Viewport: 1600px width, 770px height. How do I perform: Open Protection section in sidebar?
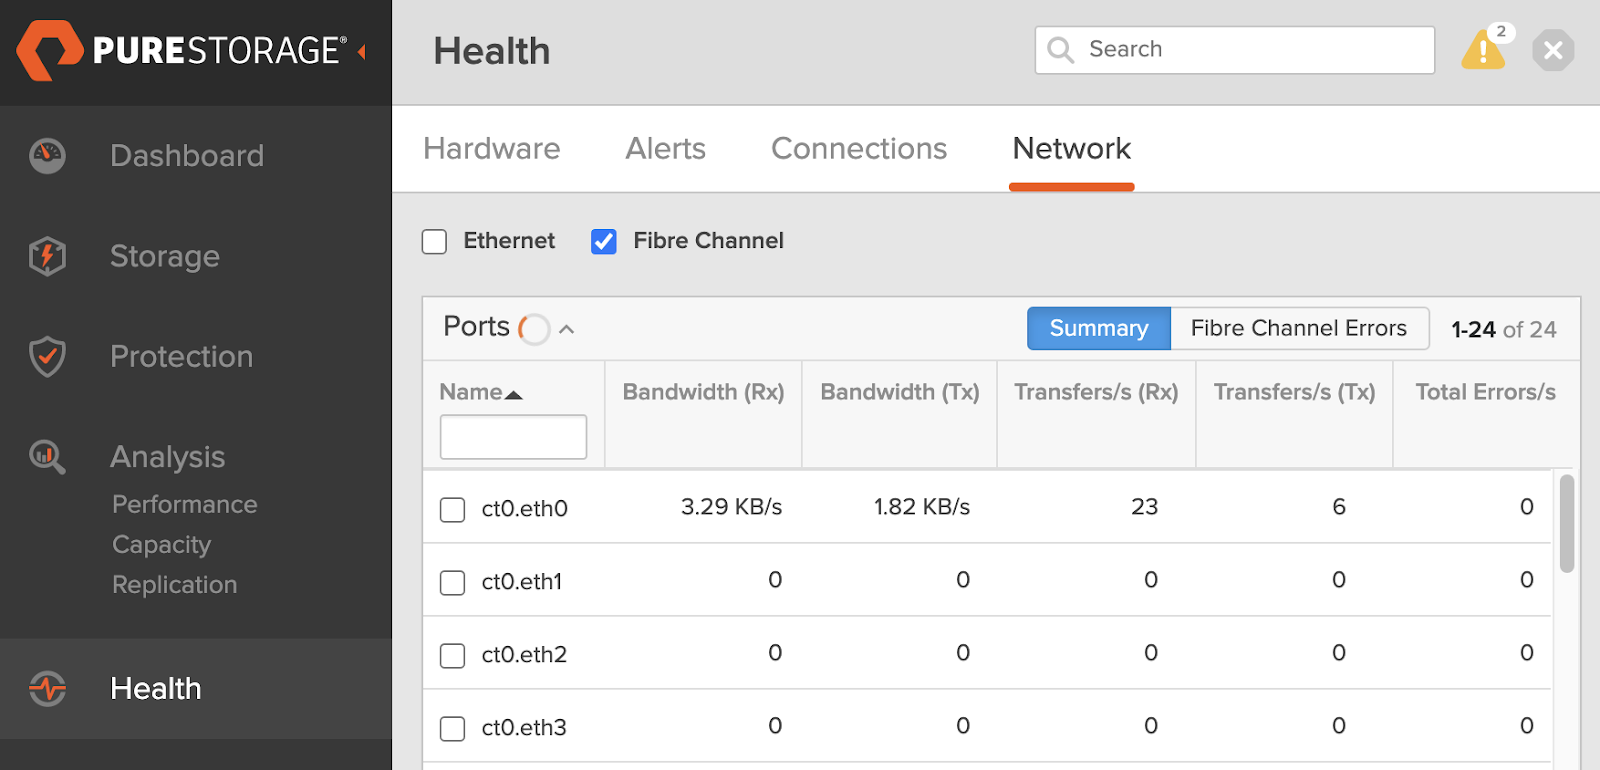click(x=181, y=356)
